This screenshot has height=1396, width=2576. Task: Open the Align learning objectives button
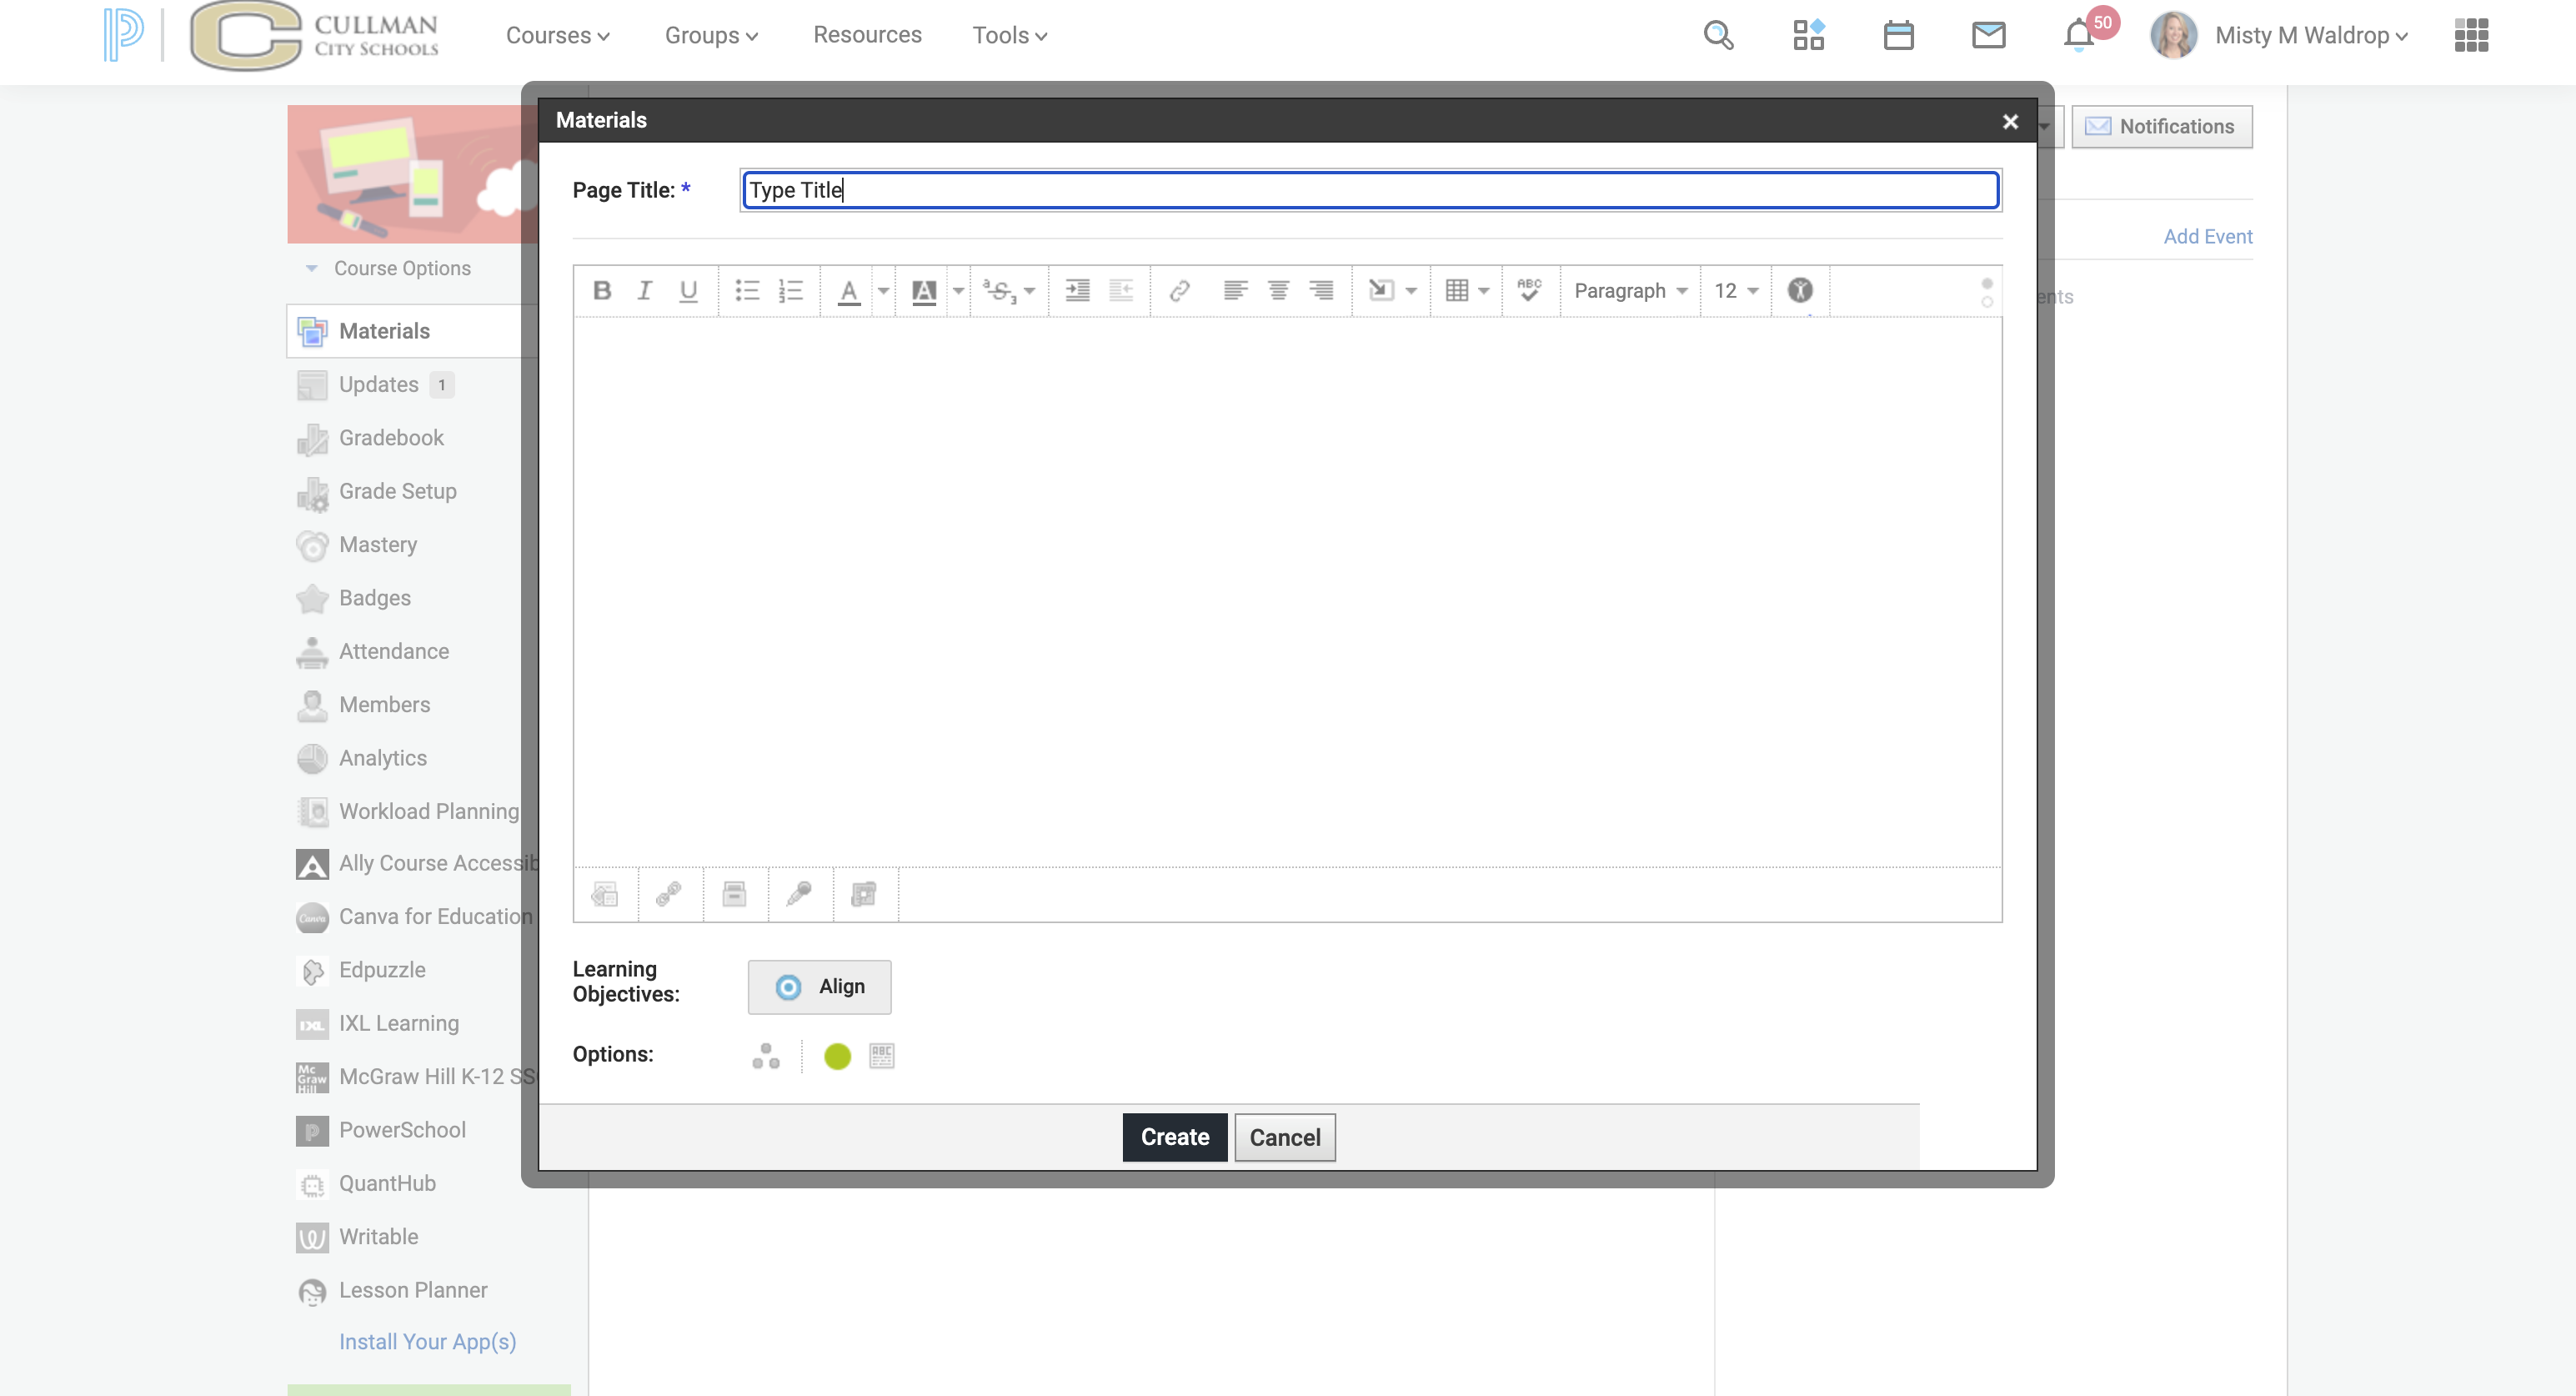click(819, 987)
